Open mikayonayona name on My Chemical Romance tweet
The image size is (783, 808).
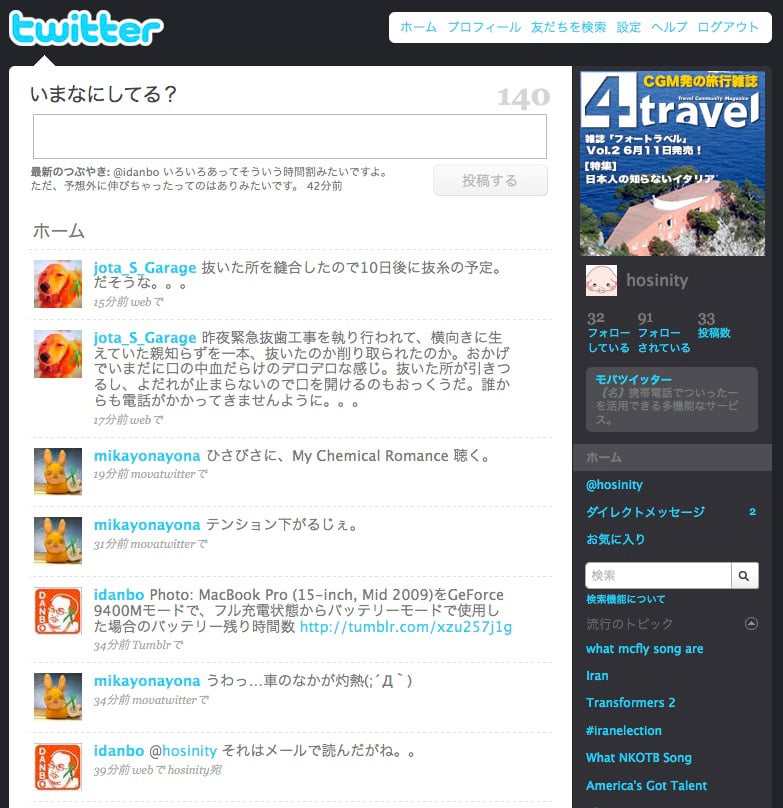click(x=147, y=456)
